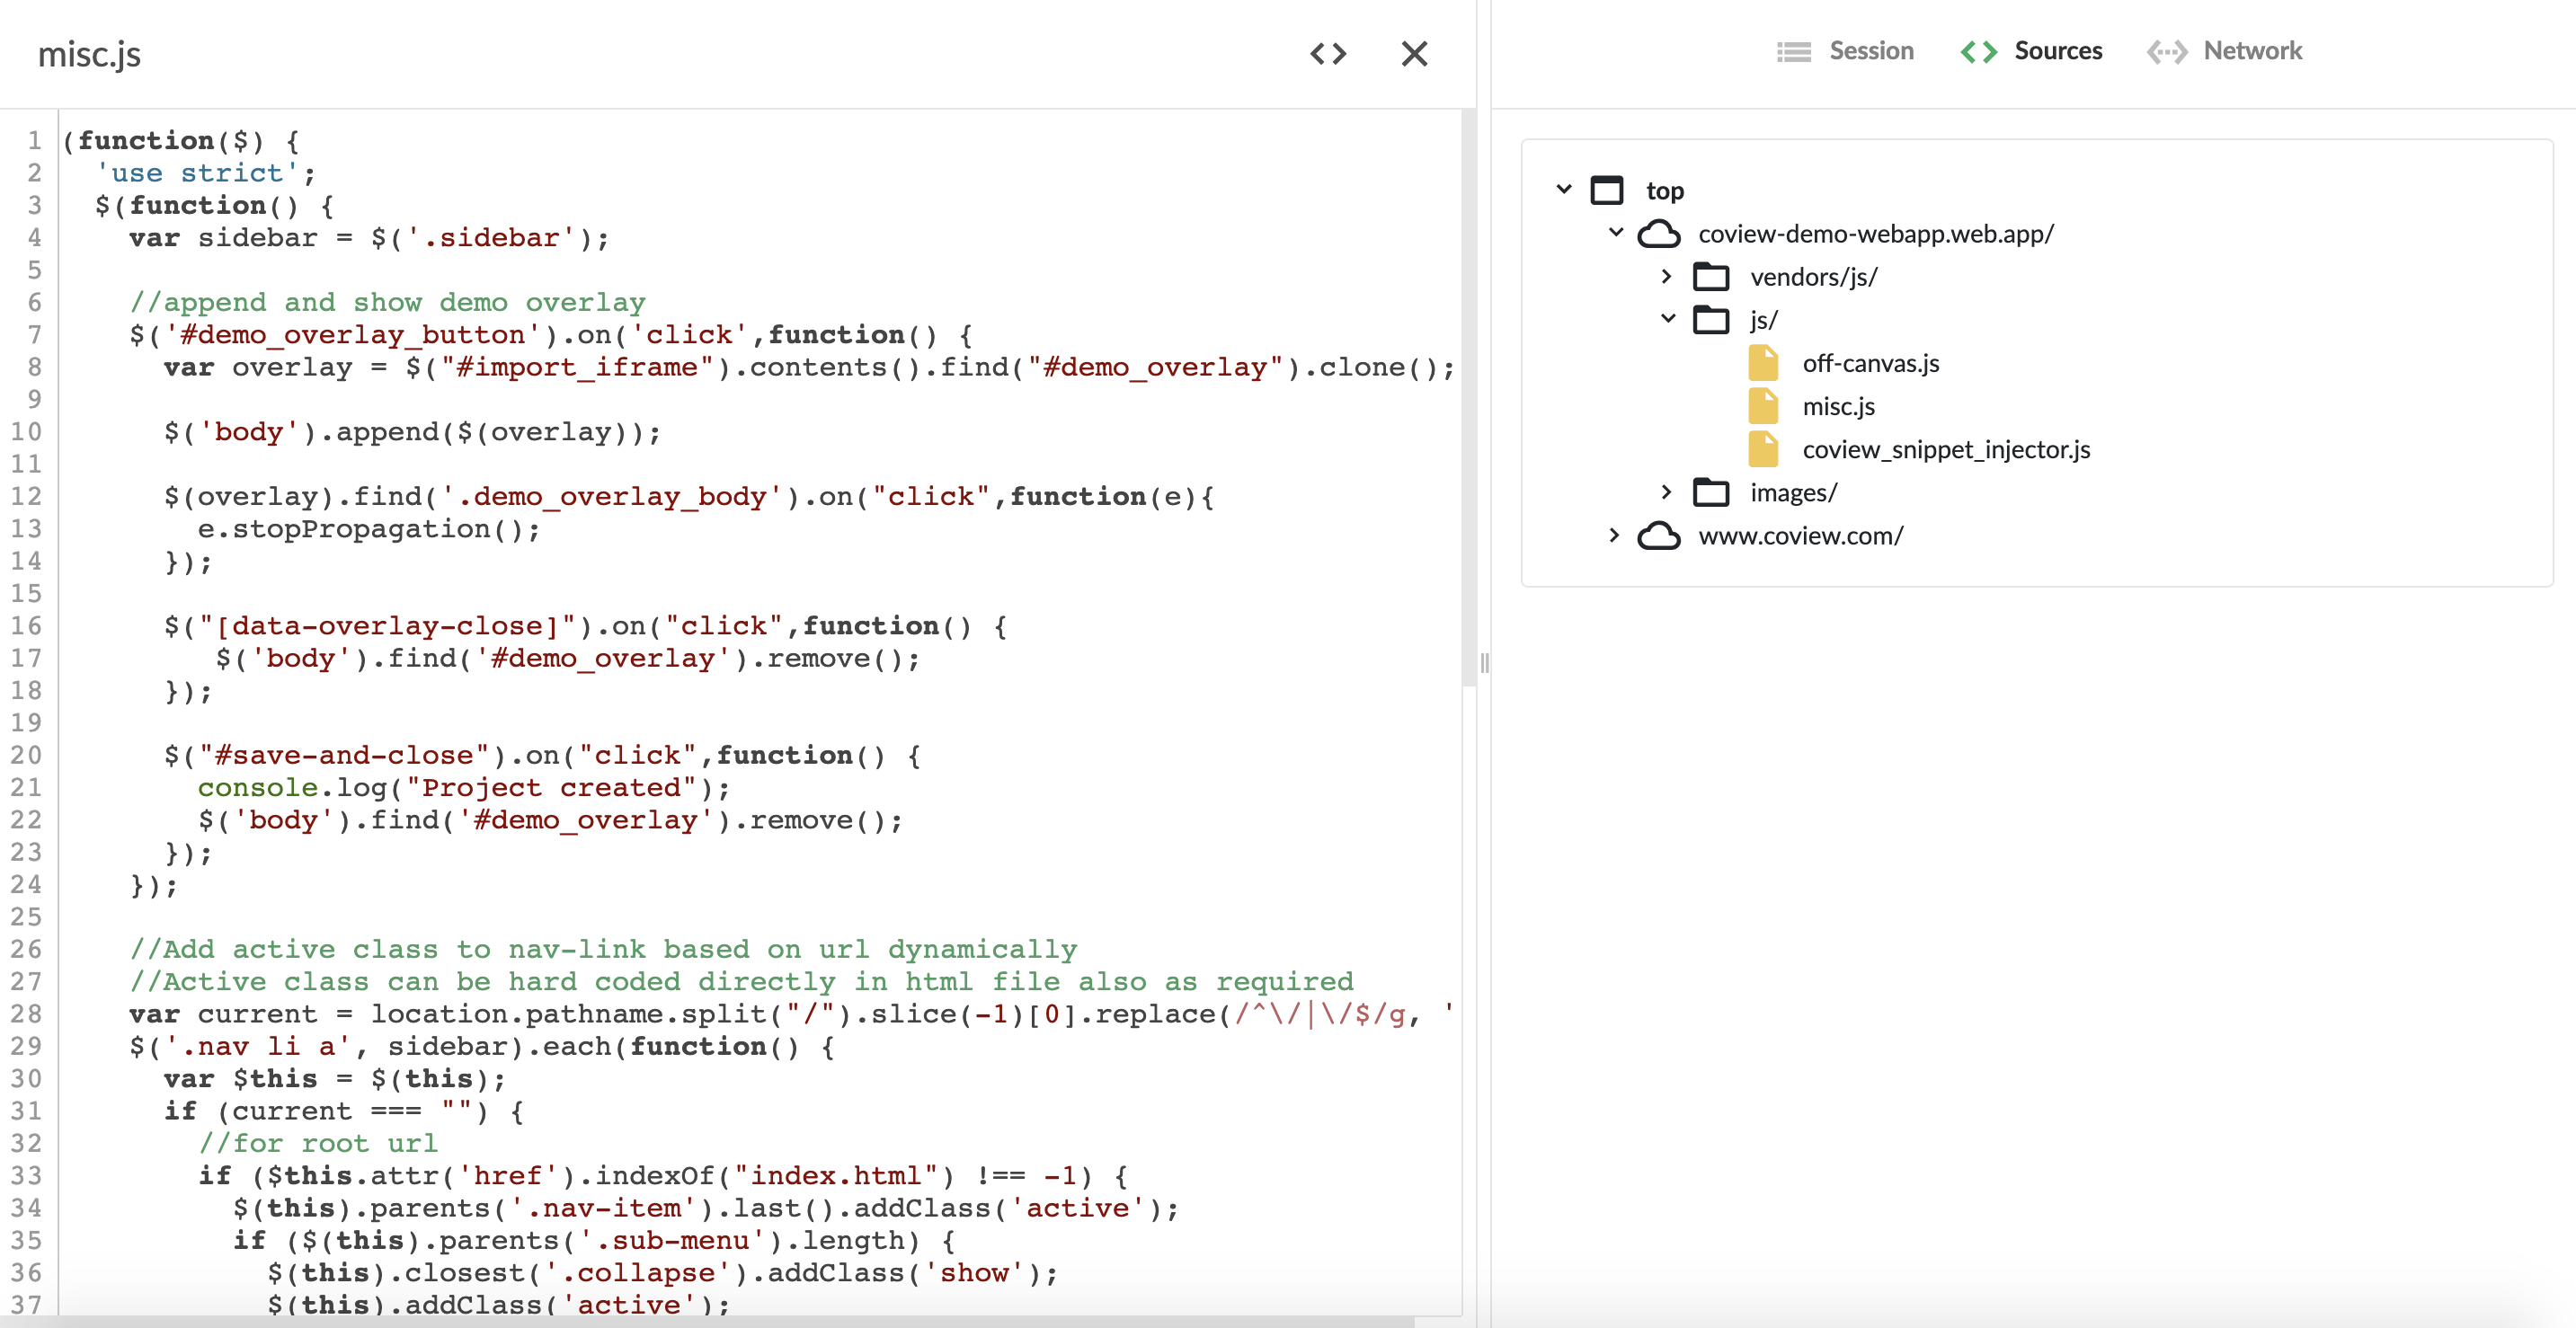Screen dimensions: 2576x1328
Task: Collapse the coview-demo-webapp.web.app domain
Action: (x=1616, y=233)
